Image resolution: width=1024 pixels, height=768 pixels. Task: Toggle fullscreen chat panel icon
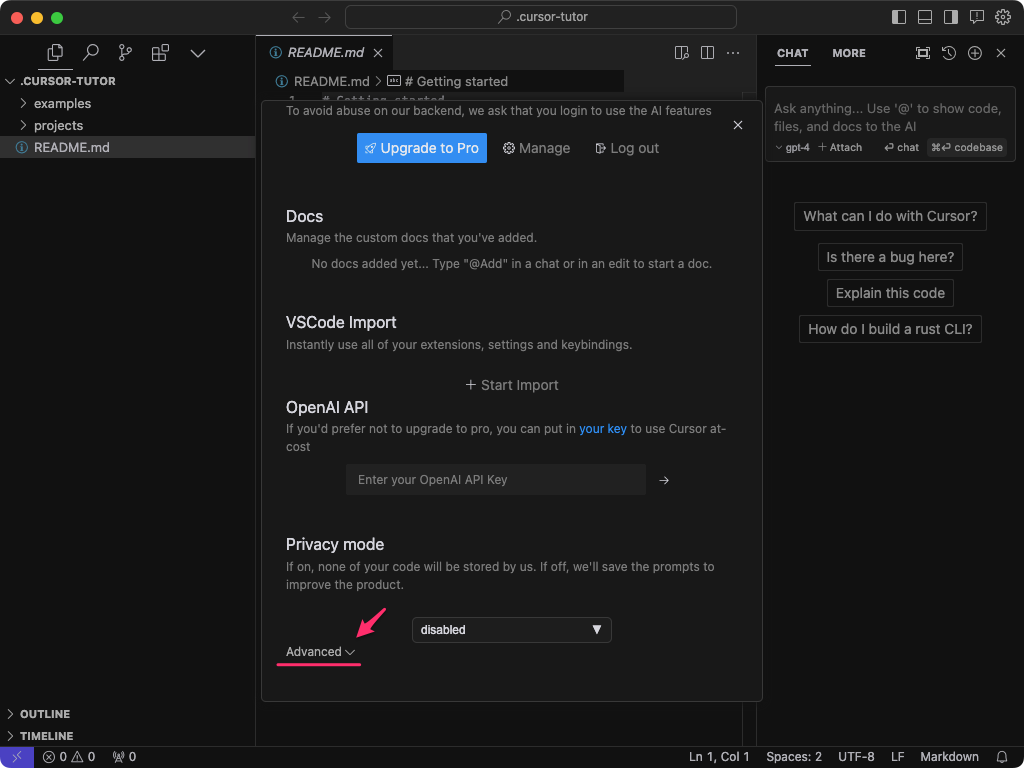(x=923, y=54)
